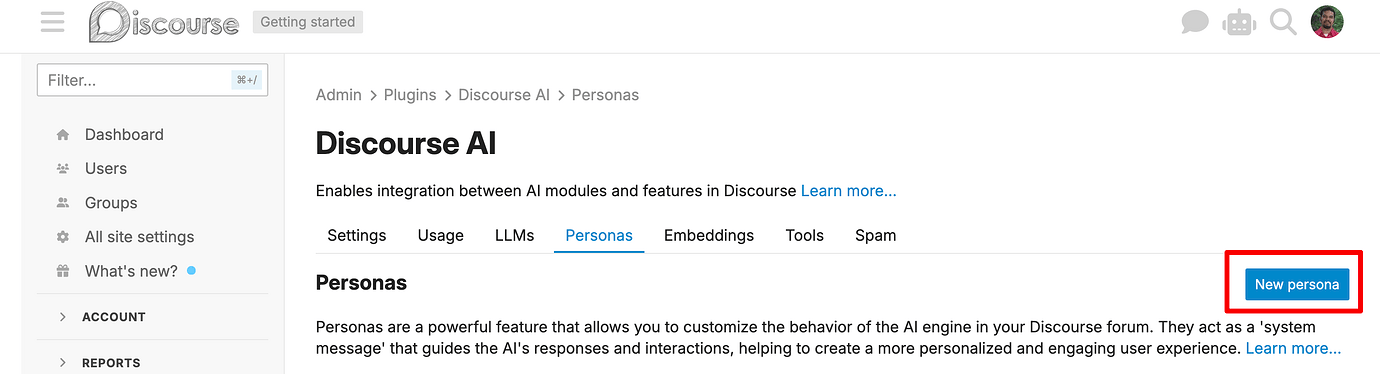Open search with magnifier icon
Viewport: 1380px width, 374px height.
click(x=1283, y=22)
